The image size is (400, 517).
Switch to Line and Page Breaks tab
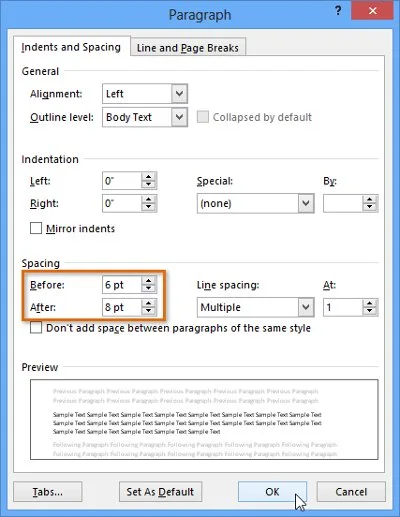188,48
